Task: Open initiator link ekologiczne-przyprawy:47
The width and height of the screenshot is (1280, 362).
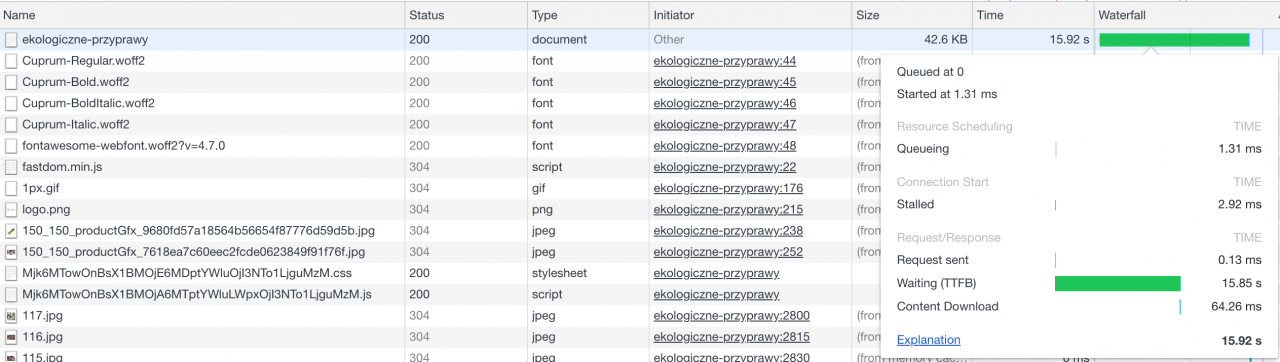Action: (x=725, y=124)
